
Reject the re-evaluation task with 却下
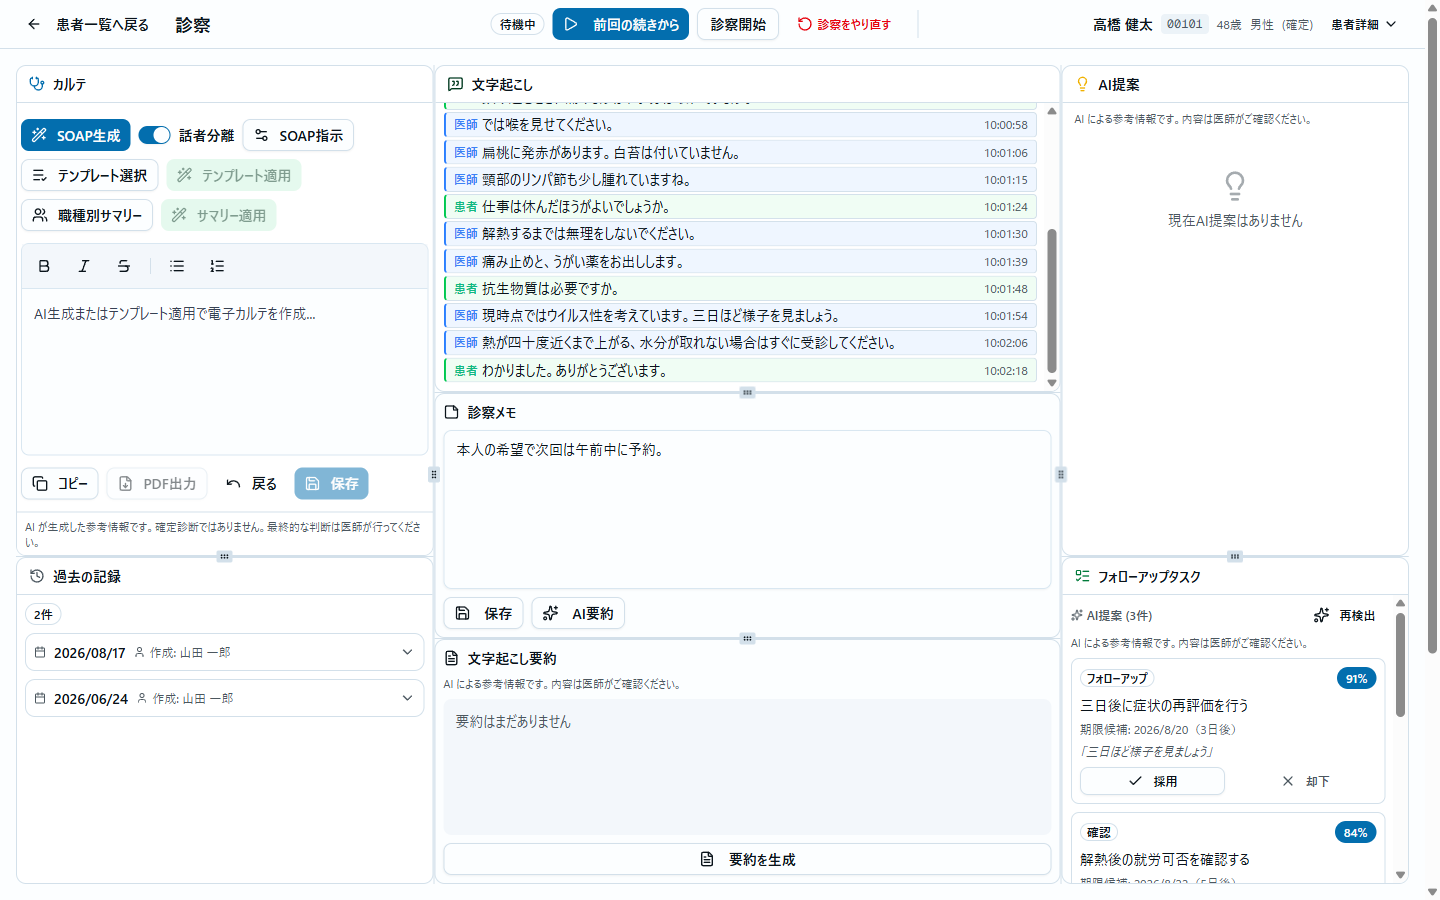(x=1305, y=781)
